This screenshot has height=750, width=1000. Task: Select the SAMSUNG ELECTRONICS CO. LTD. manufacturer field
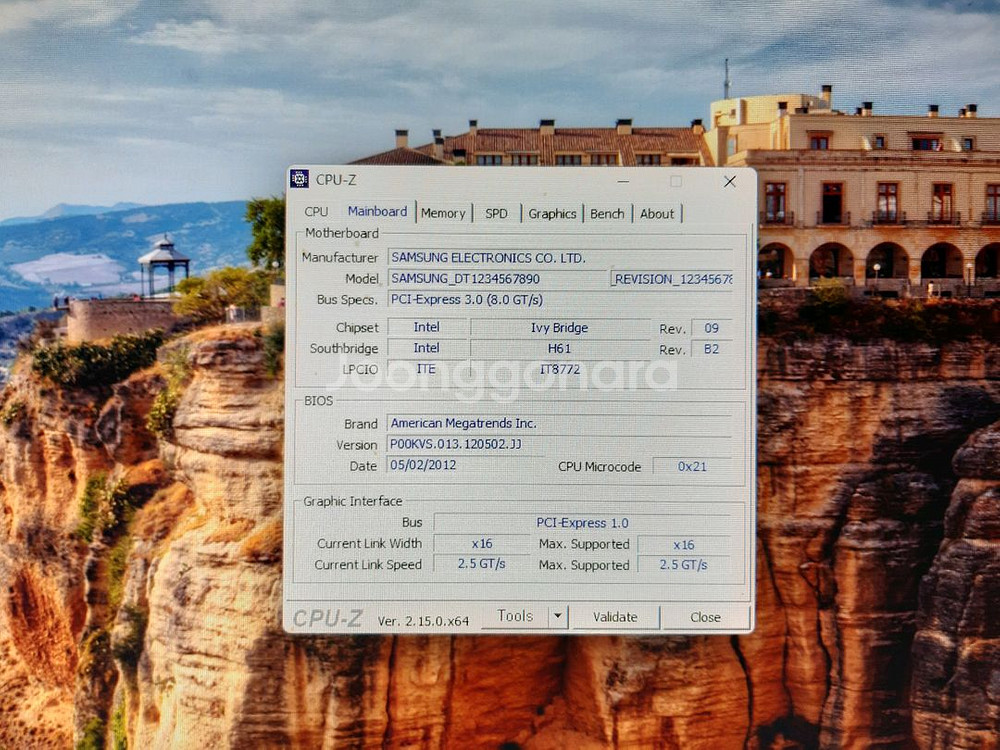click(x=560, y=258)
